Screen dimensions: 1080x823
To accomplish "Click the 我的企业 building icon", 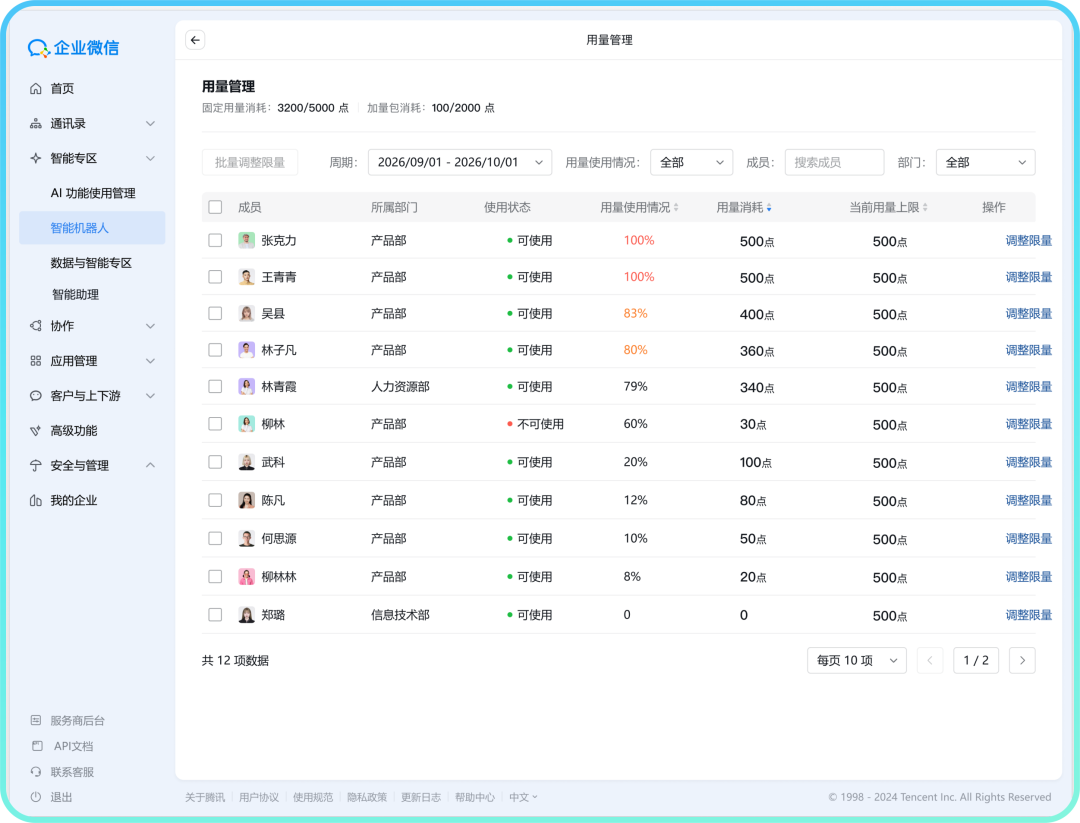I will coord(36,501).
